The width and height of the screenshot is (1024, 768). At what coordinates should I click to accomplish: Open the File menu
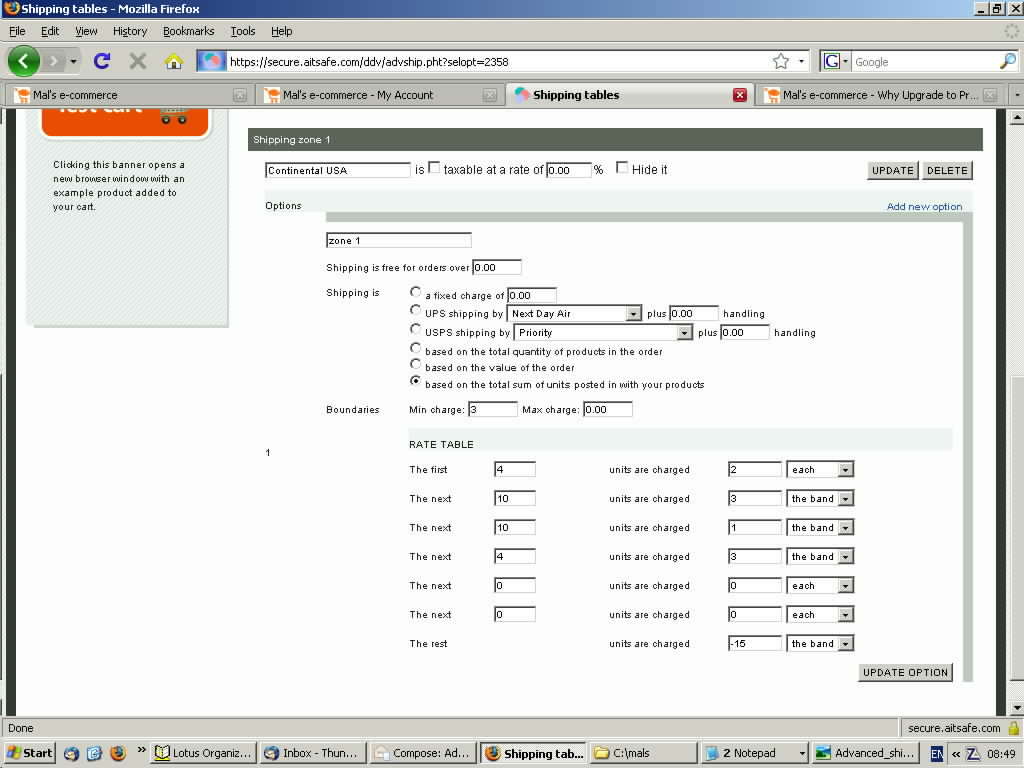(x=17, y=31)
